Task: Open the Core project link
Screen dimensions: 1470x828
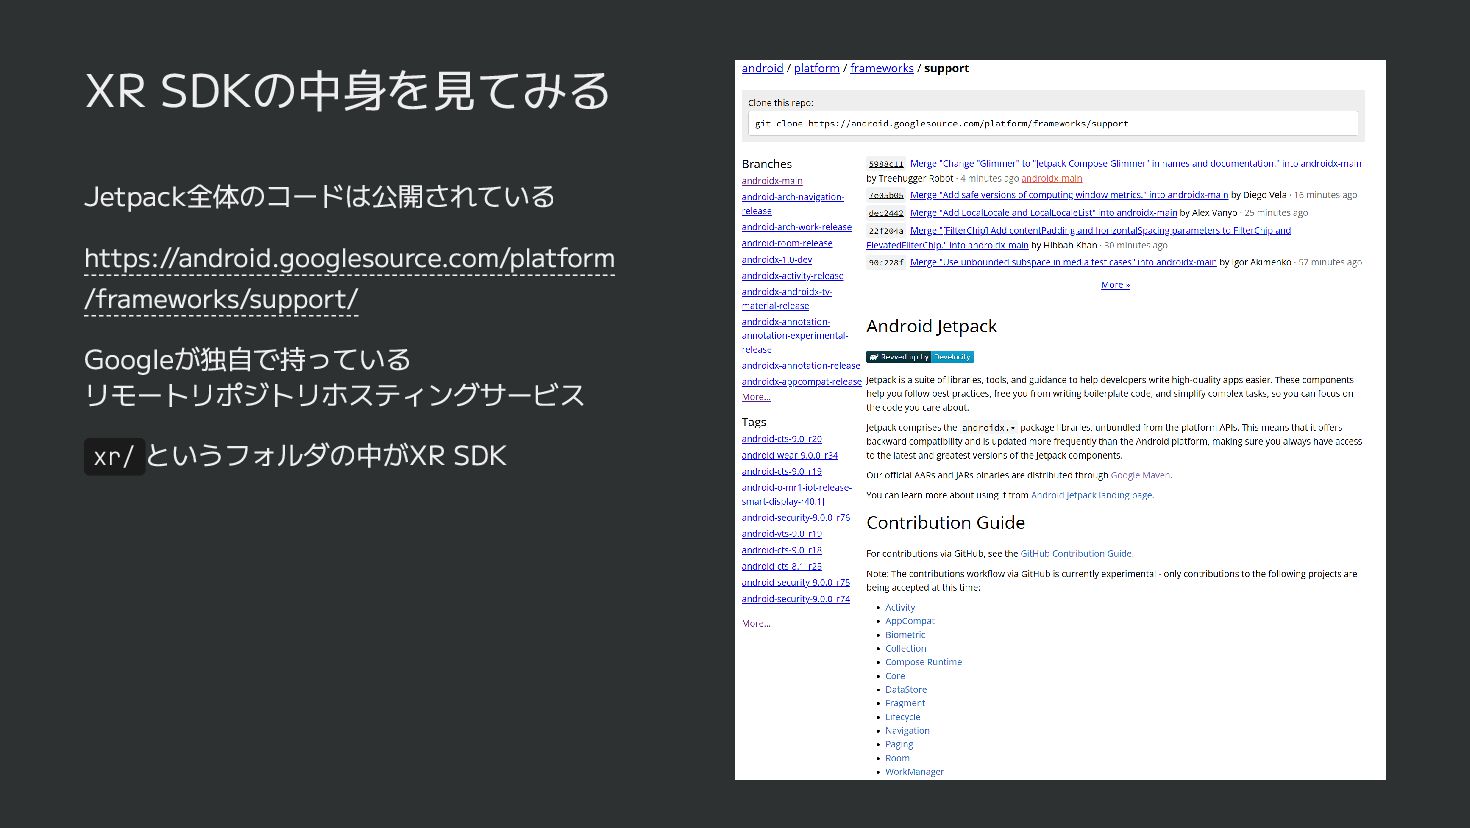Action: [x=895, y=676]
